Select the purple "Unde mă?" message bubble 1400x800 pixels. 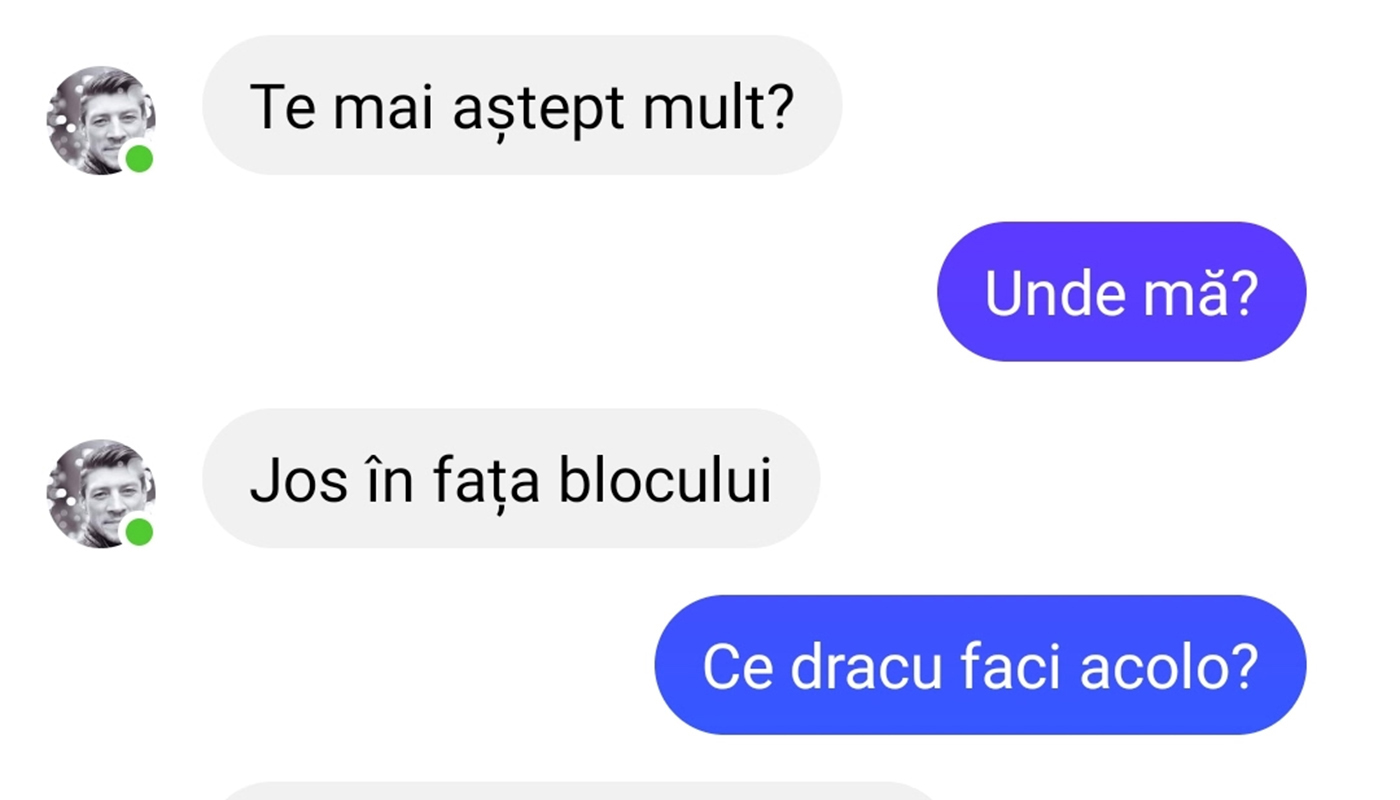click(1121, 291)
